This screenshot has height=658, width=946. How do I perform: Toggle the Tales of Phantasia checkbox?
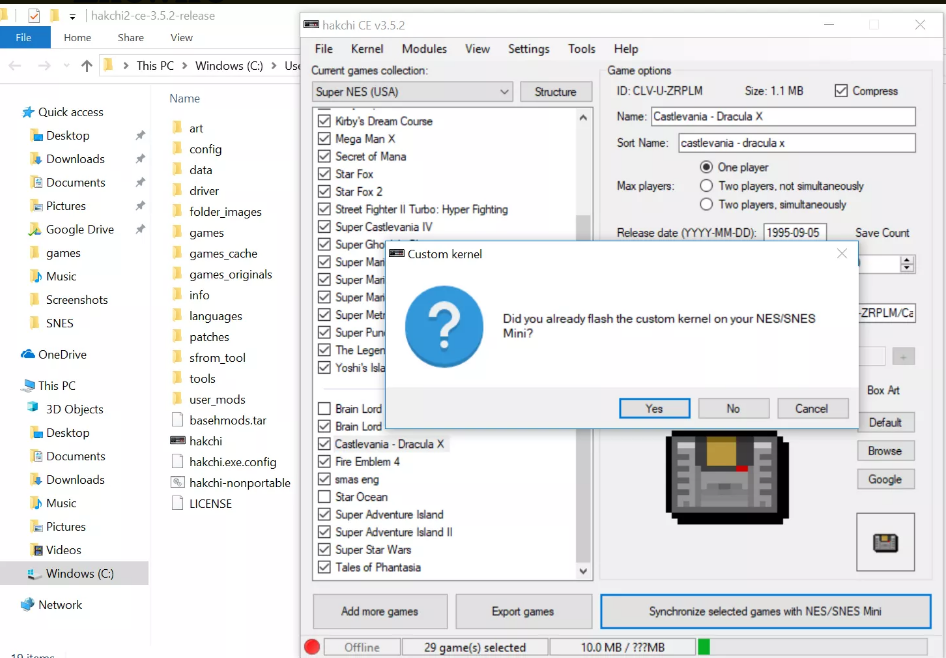[x=324, y=567]
